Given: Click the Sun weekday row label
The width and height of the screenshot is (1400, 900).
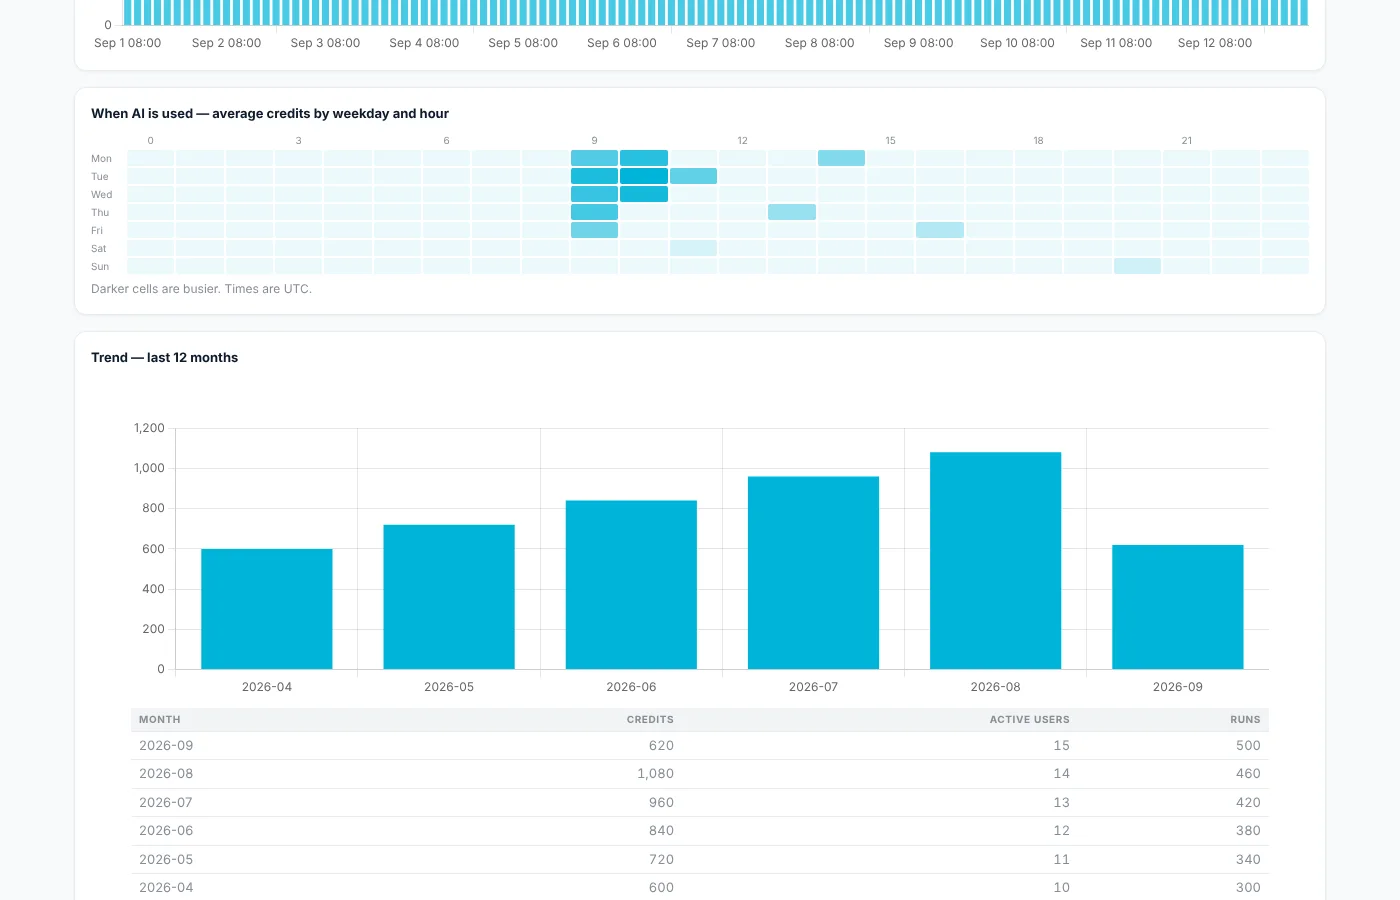Looking at the screenshot, I should point(100,266).
